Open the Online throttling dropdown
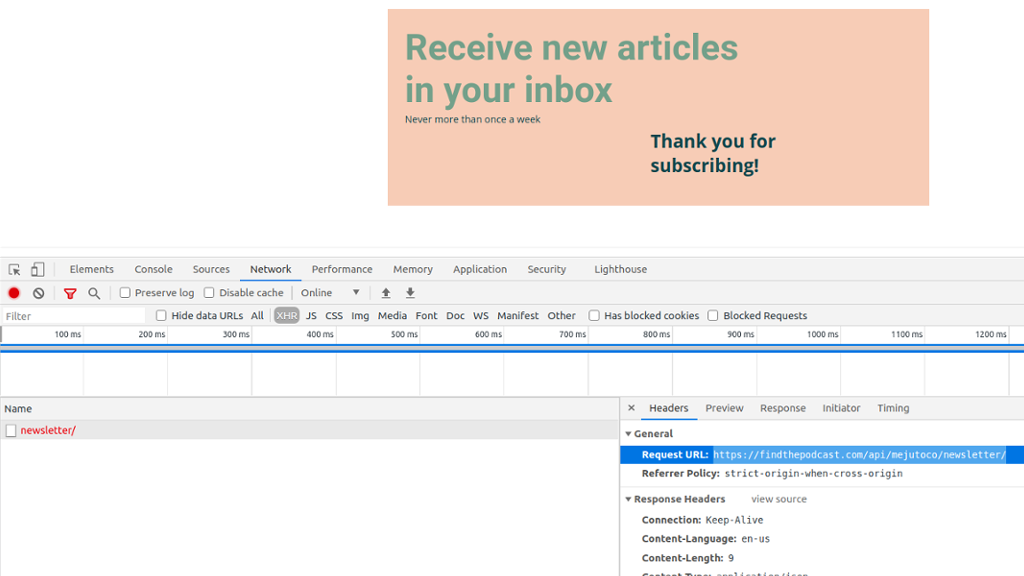1024x576 pixels. 330,293
